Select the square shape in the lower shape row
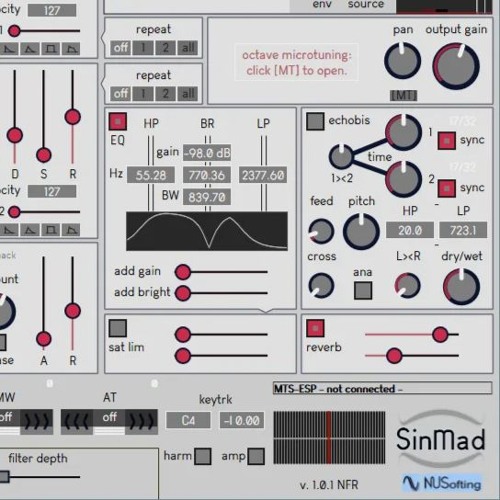Viewport: 500px width, 500px height. 51,230
